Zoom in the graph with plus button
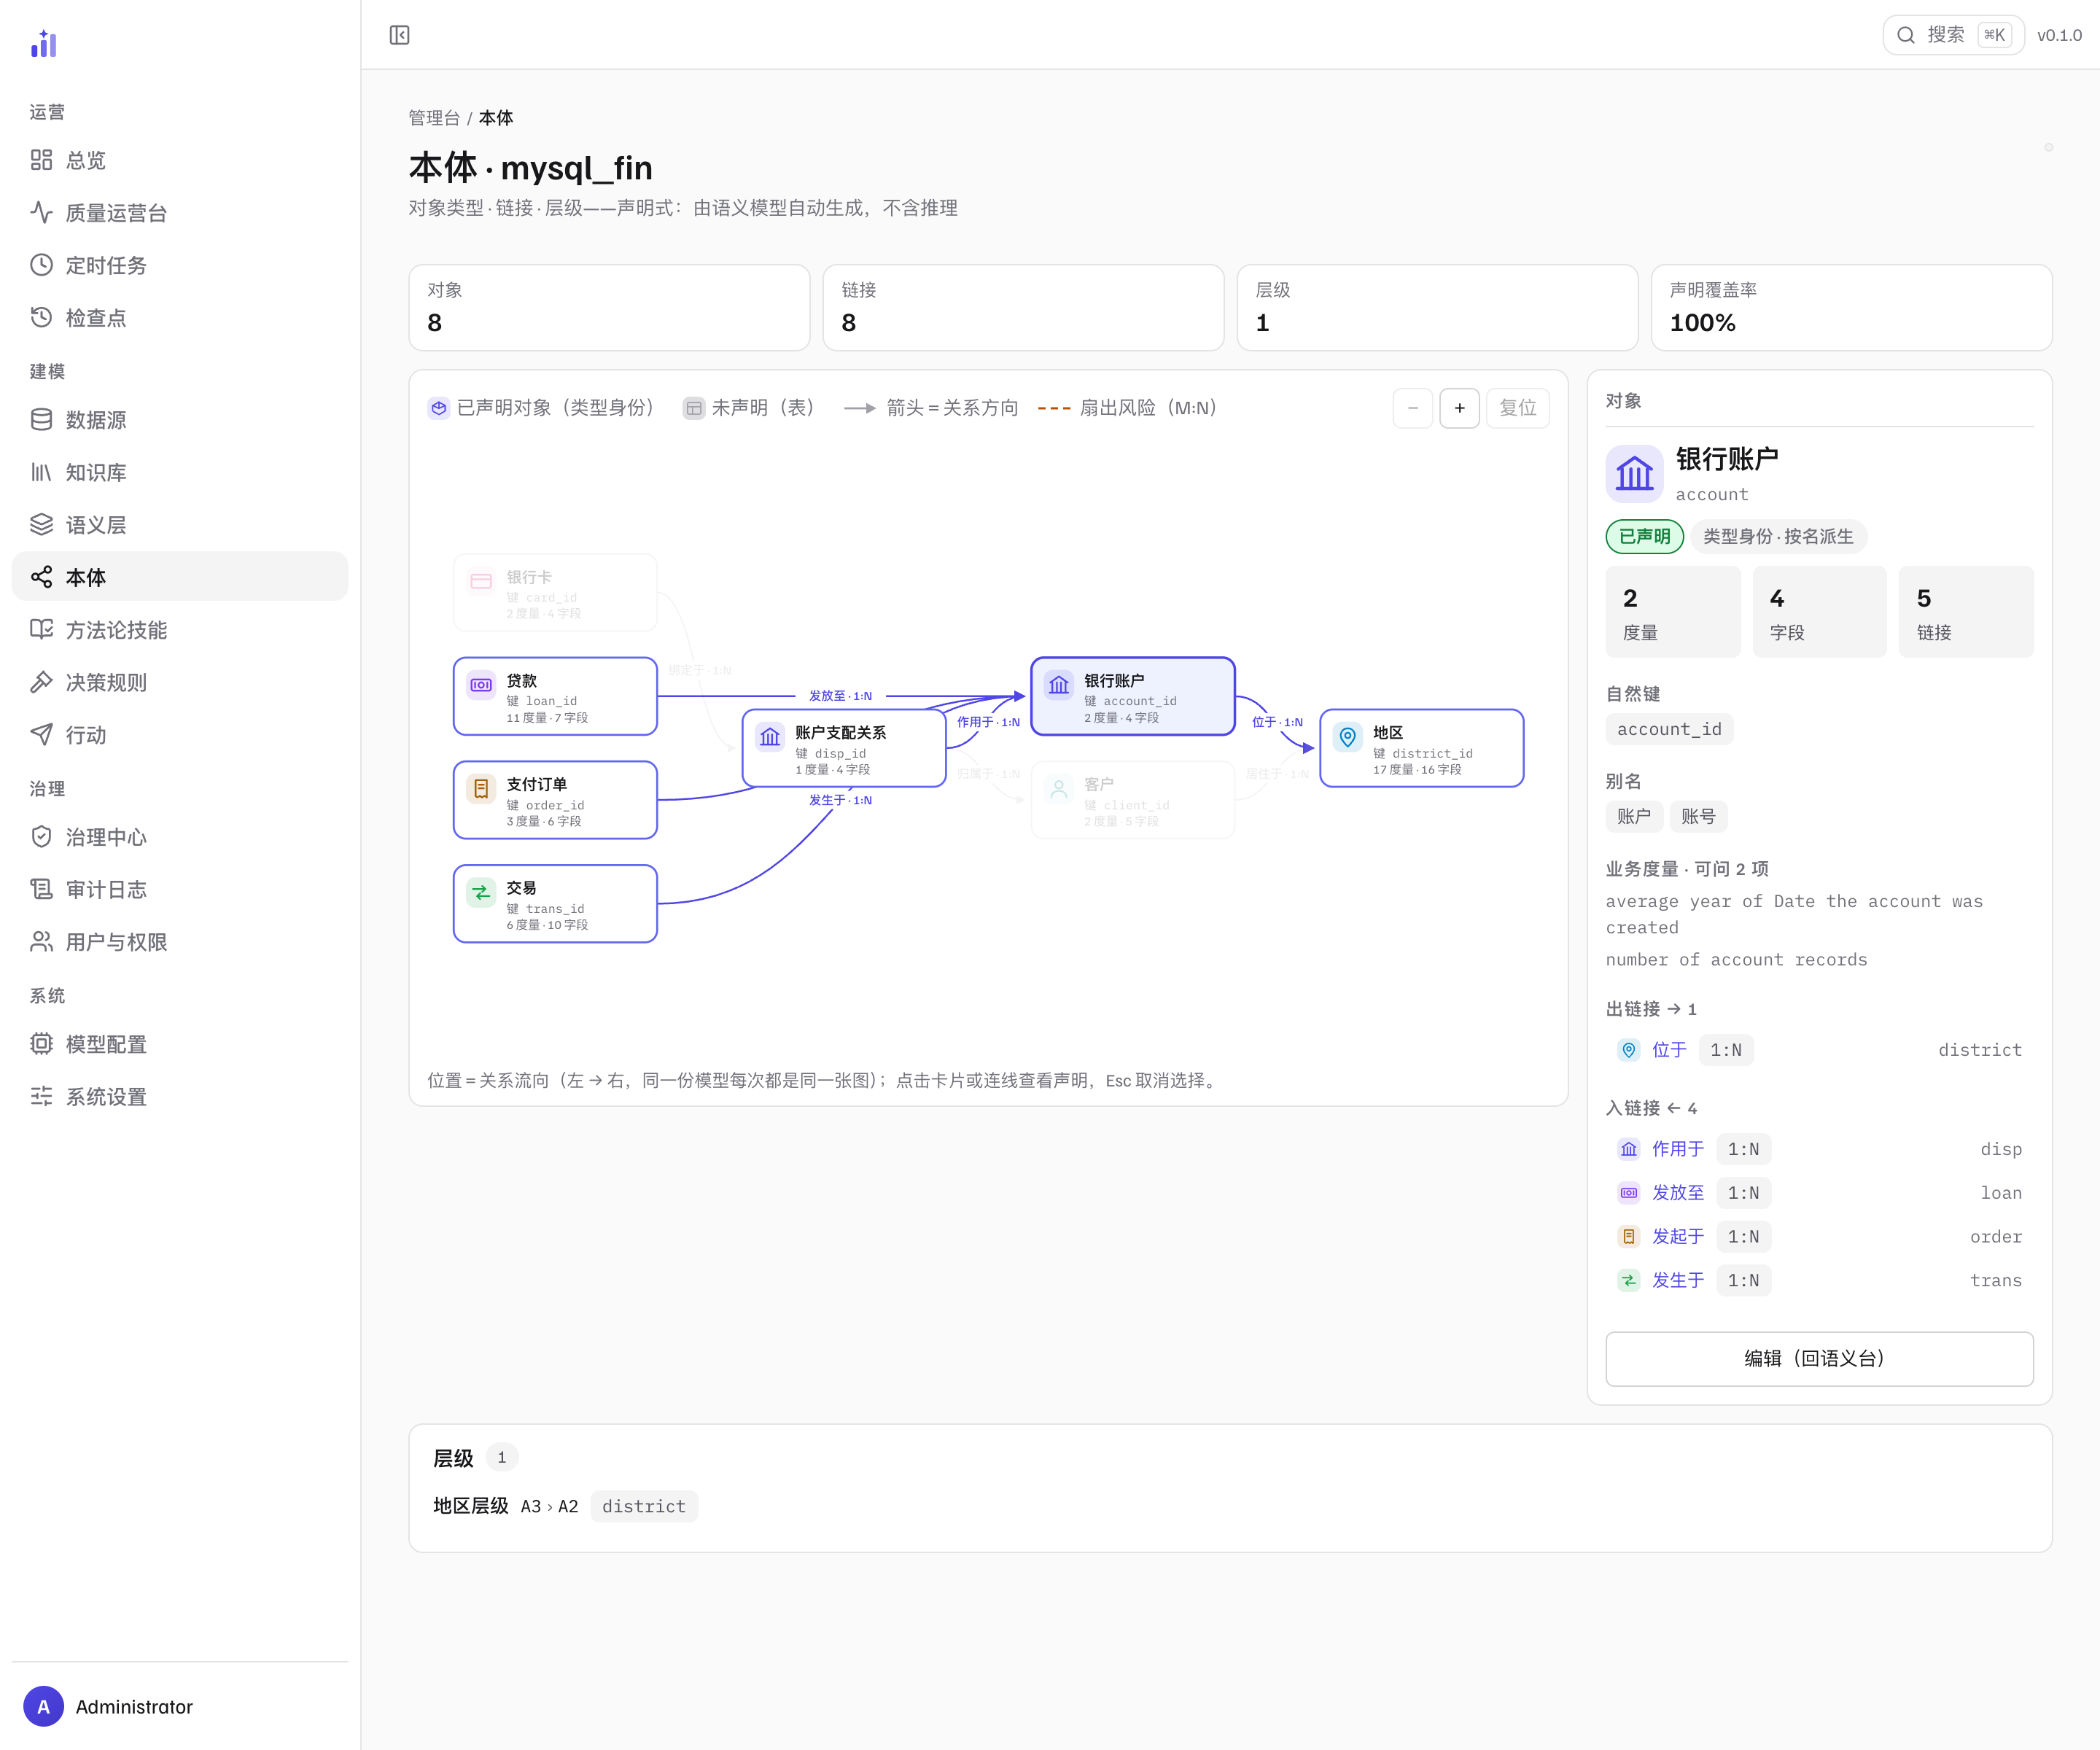The image size is (2100, 1750). point(1459,408)
